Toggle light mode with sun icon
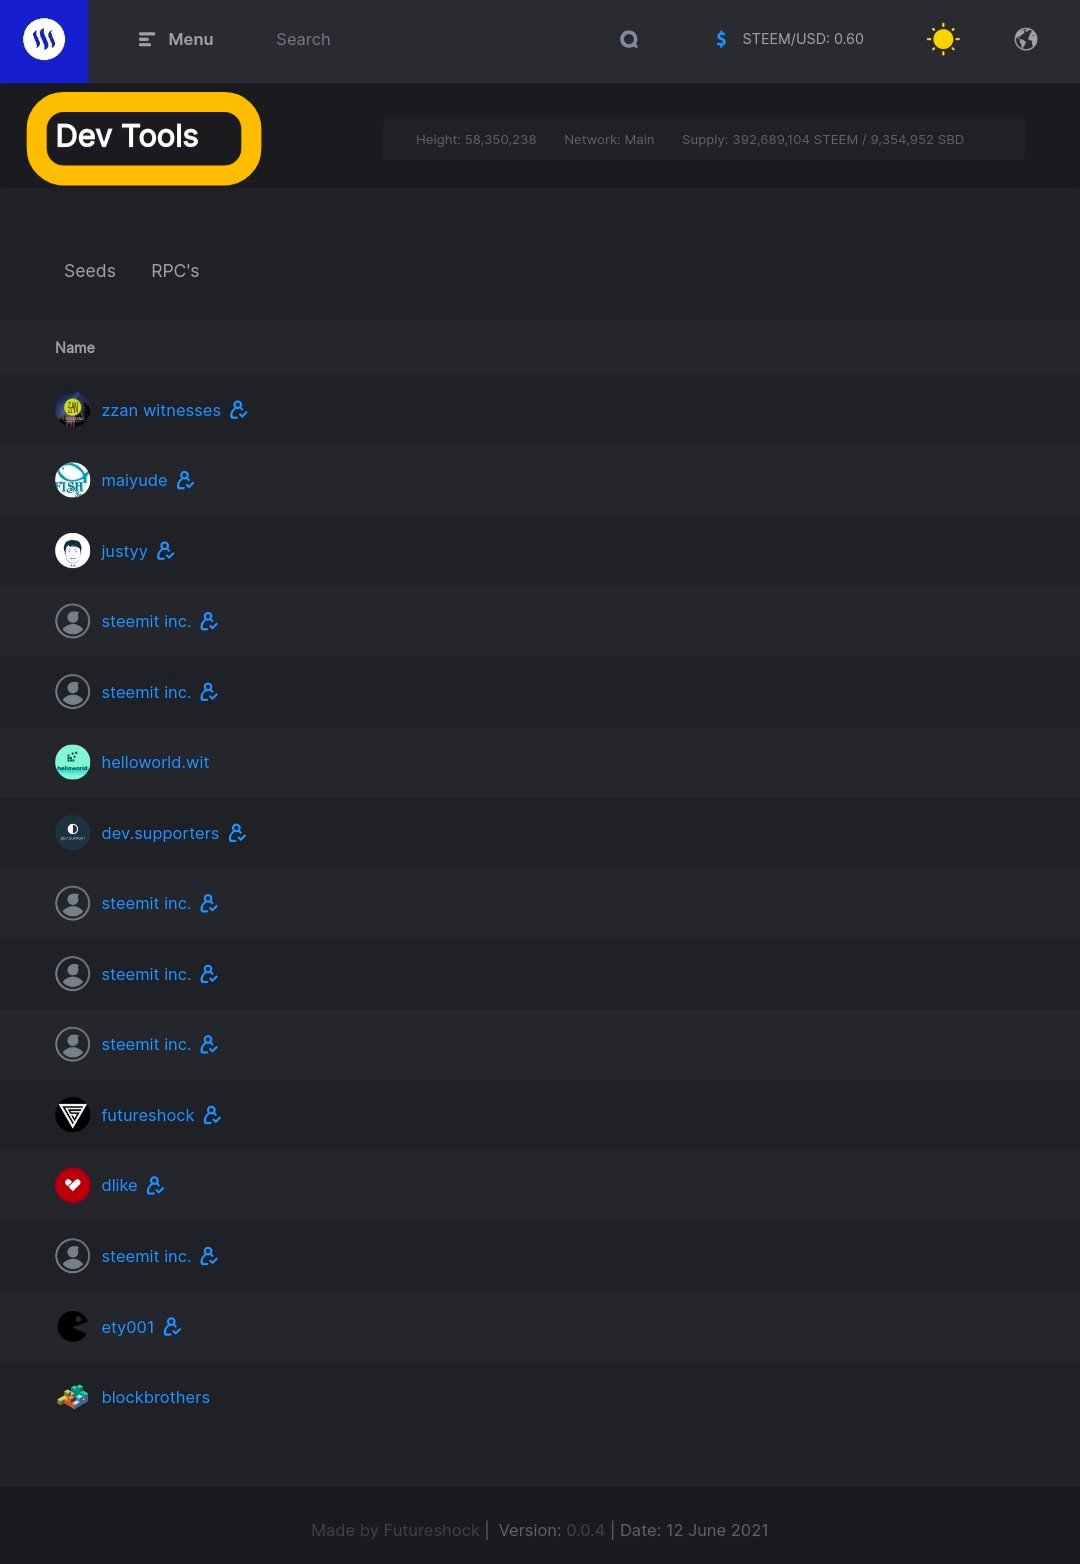Screen dimensions: 1080x1564 [x=943, y=39]
